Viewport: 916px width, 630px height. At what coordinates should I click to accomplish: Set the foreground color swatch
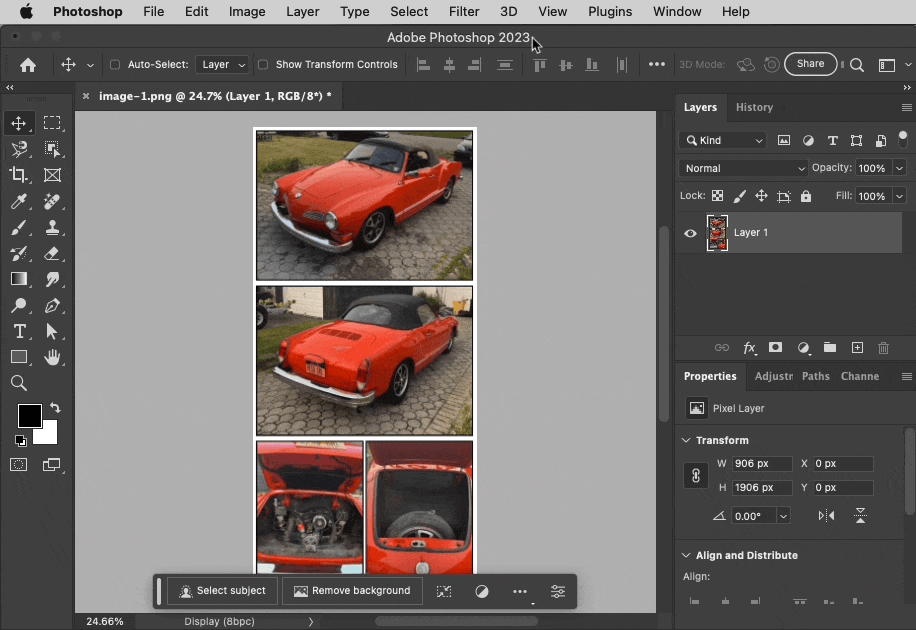pyautogui.click(x=29, y=415)
